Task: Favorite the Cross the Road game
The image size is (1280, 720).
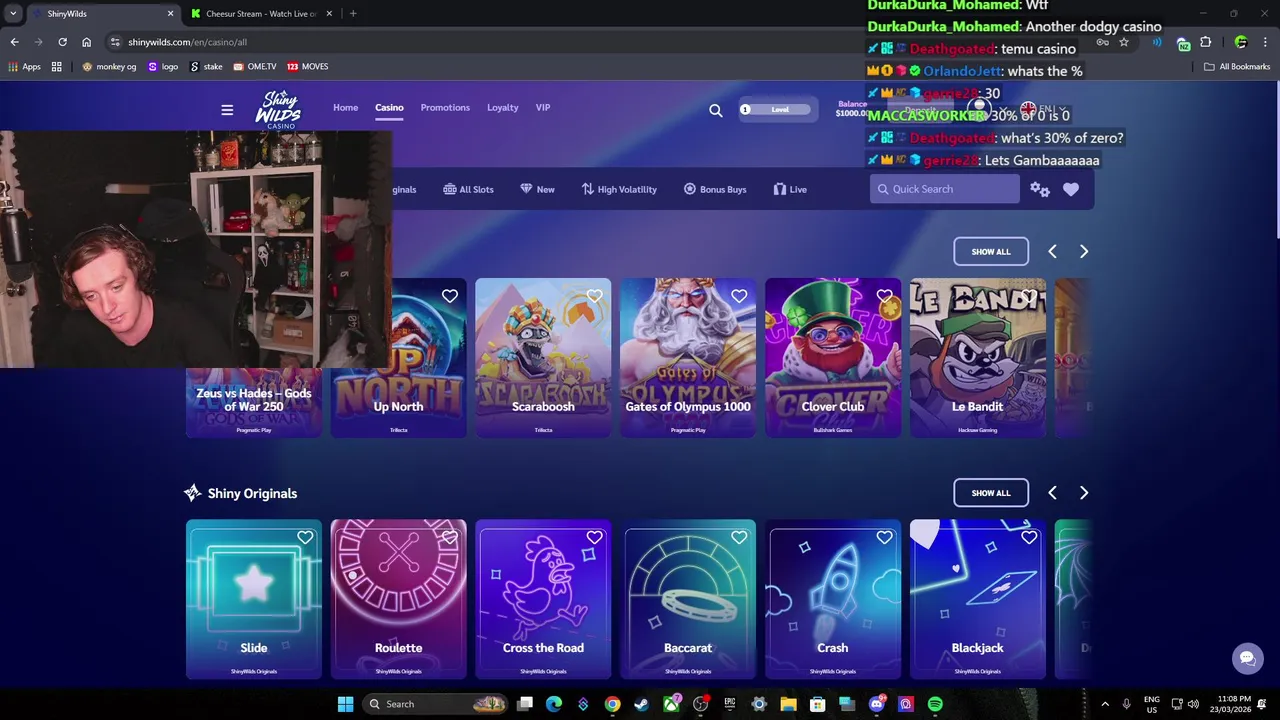Action: pos(595,537)
